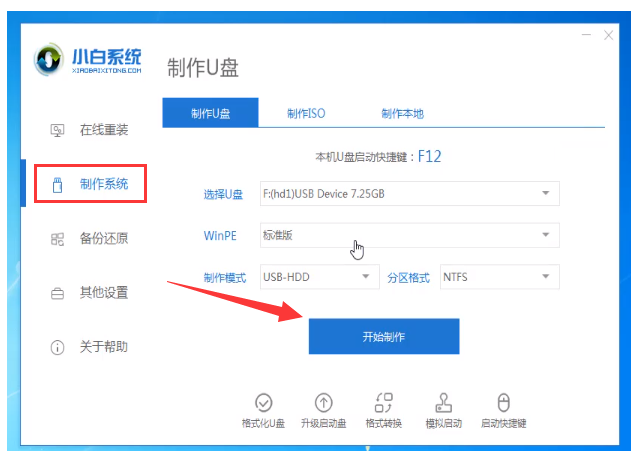Click the 开始制作 button
Viewport: 643px width, 461px height.
(383, 336)
